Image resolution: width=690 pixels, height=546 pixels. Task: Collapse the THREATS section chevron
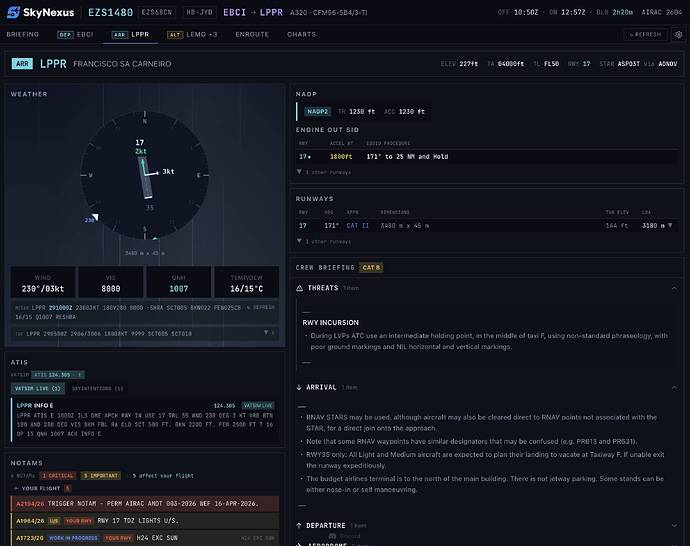(674, 288)
